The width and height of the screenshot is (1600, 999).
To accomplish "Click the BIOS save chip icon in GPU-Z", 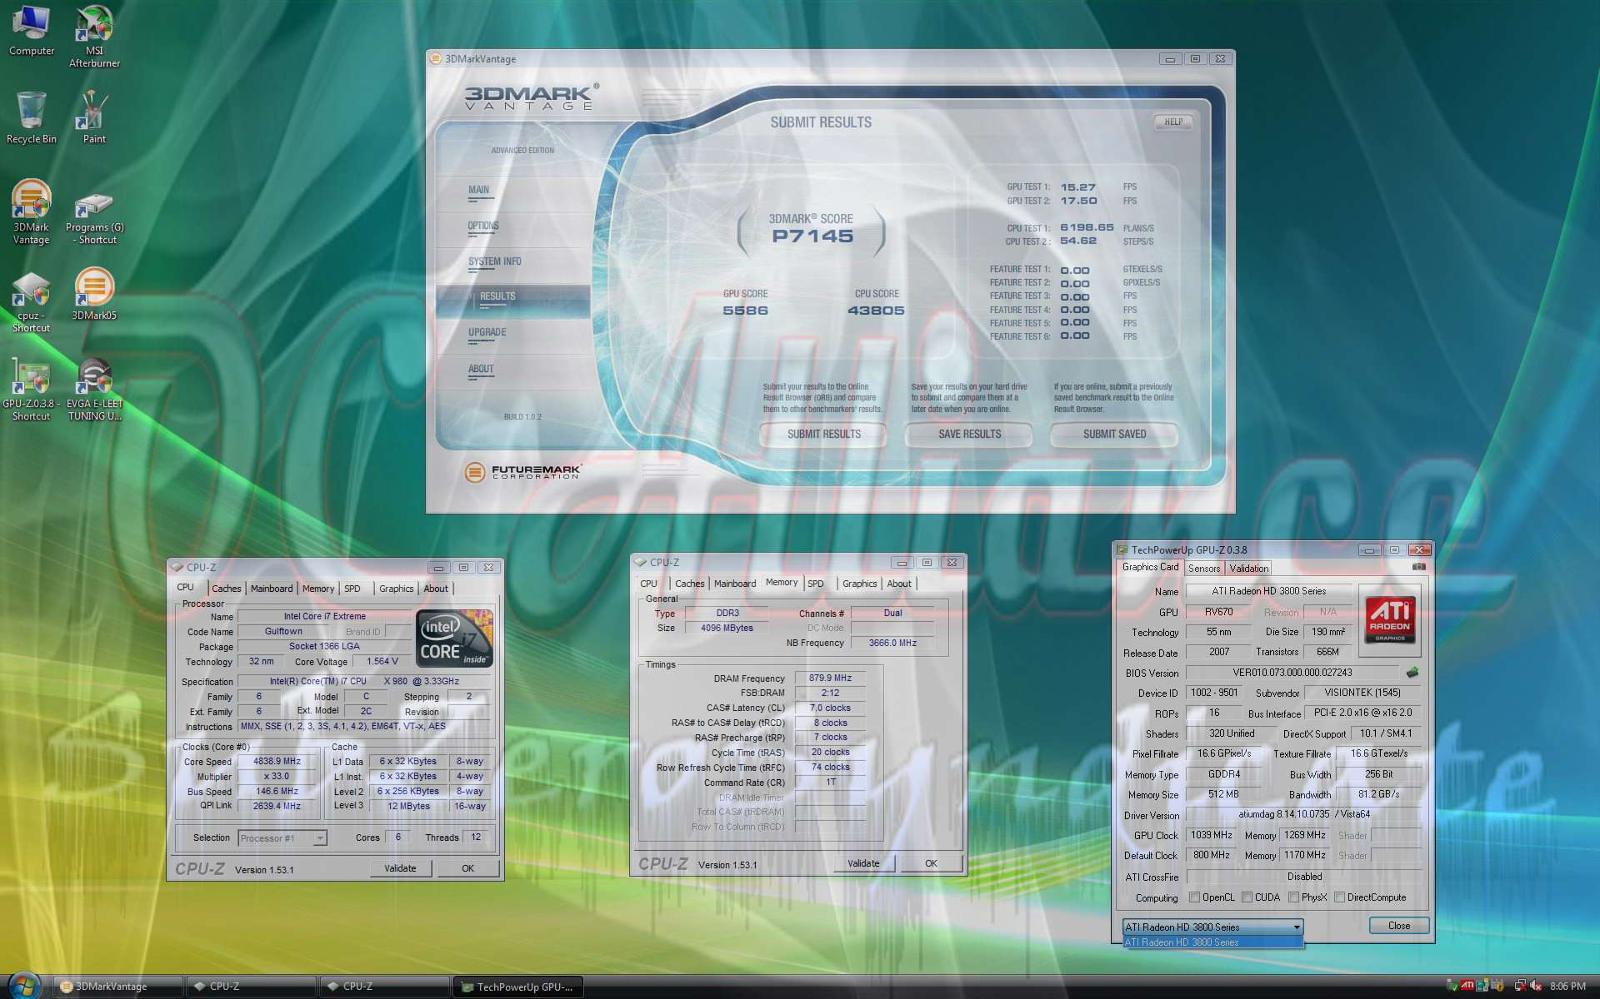I will pos(1412,672).
